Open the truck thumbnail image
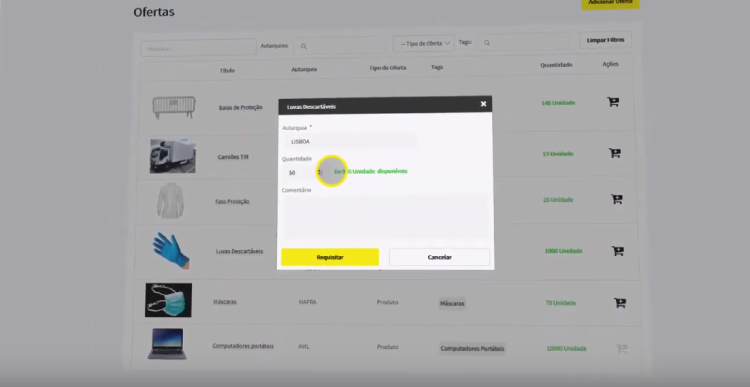The width and height of the screenshot is (750, 387). pyautogui.click(x=173, y=156)
